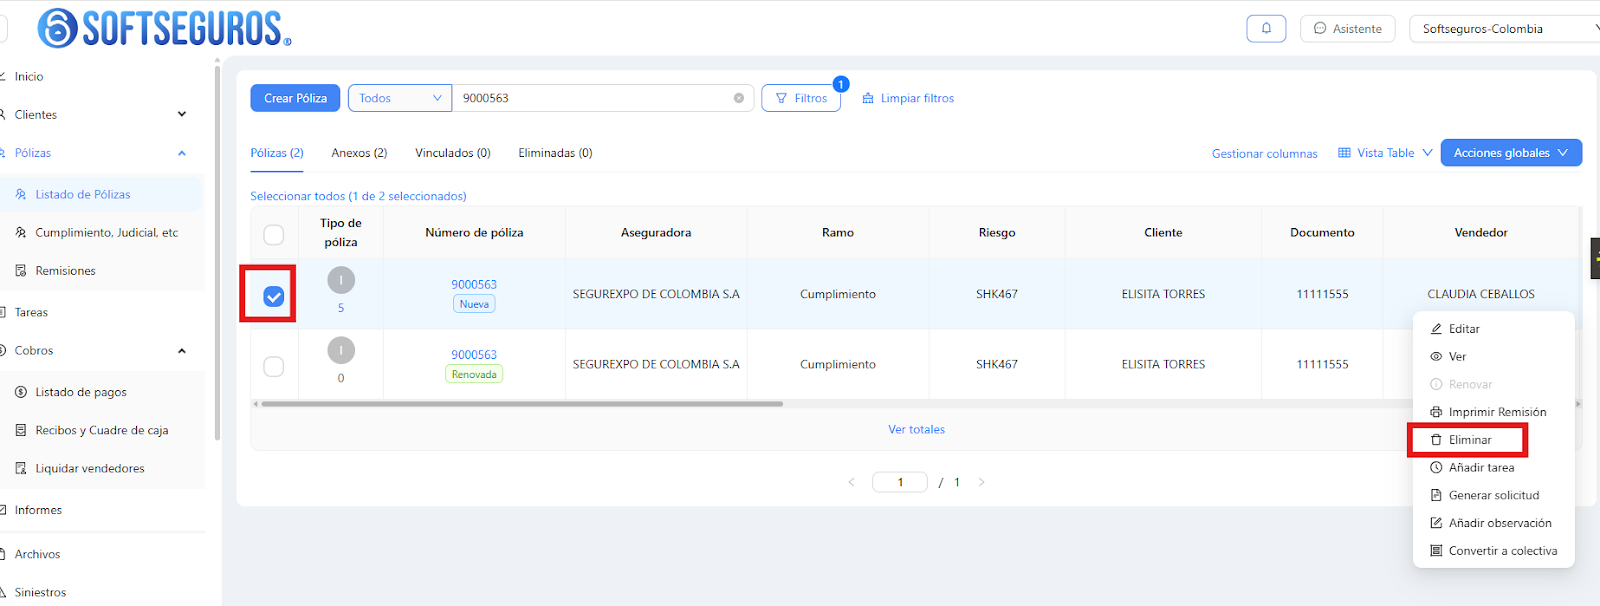
Task: Select Imprimir Remisión from the context menu
Action: [x=1494, y=412]
